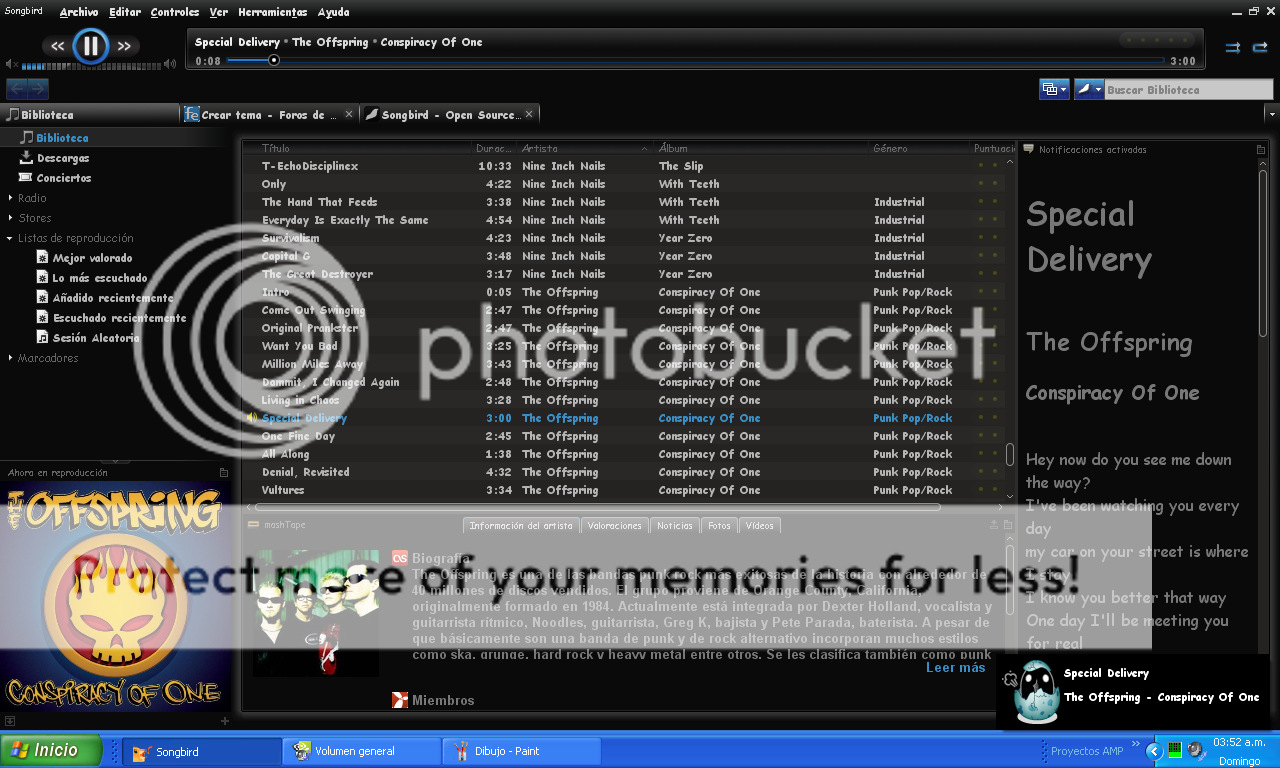This screenshot has width=1280, height=768.
Task: Open the Sesión Aleatoria playlist
Action: 96,338
